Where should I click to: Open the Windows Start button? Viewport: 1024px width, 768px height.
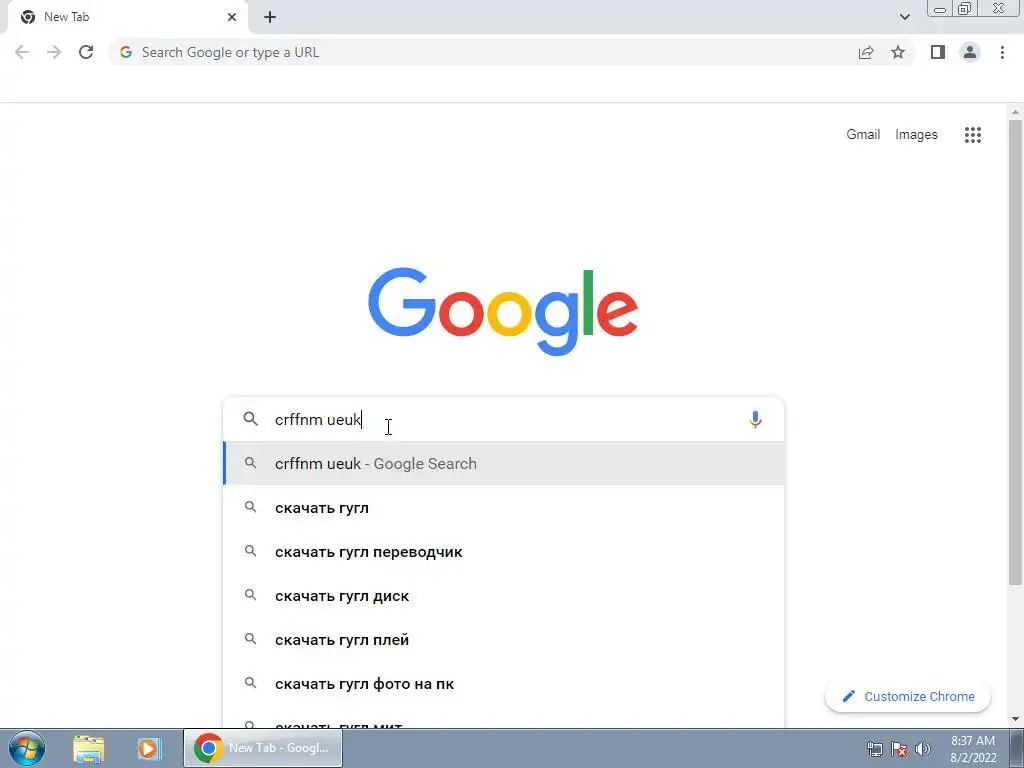point(27,748)
